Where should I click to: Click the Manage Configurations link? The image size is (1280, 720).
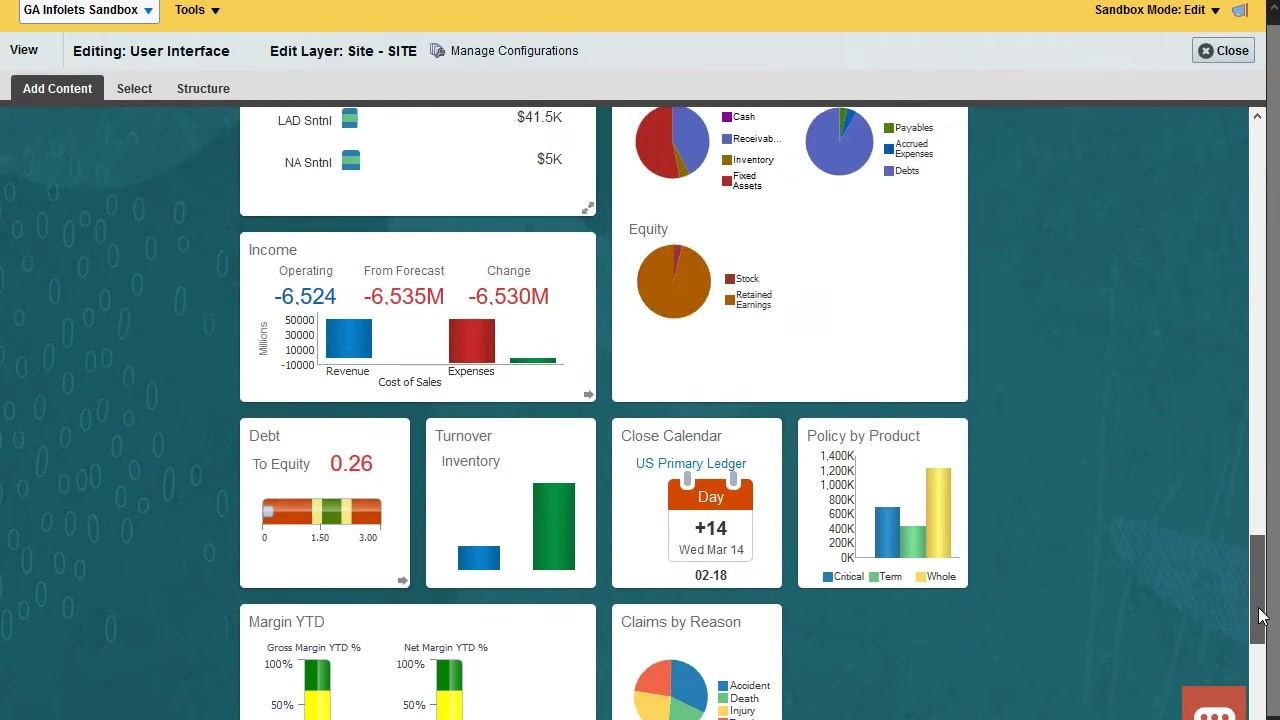coord(514,51)
